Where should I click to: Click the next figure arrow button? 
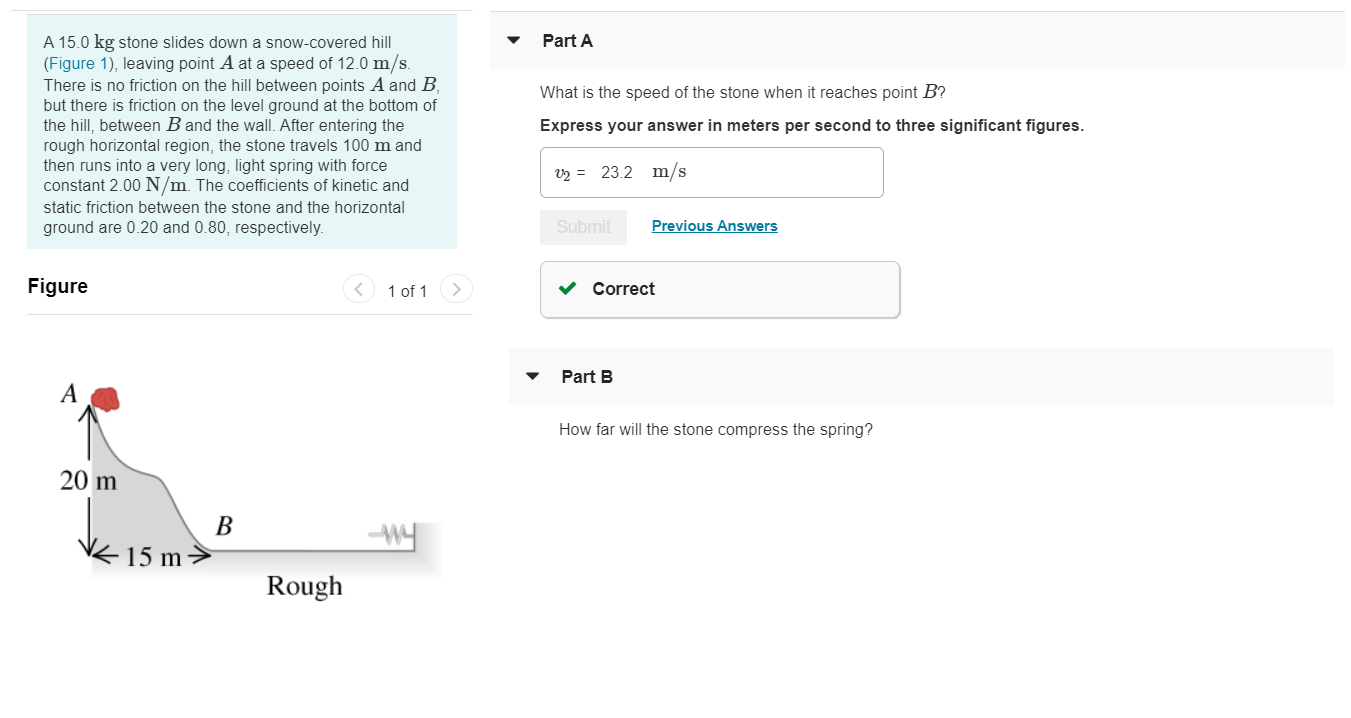[456, 289]
